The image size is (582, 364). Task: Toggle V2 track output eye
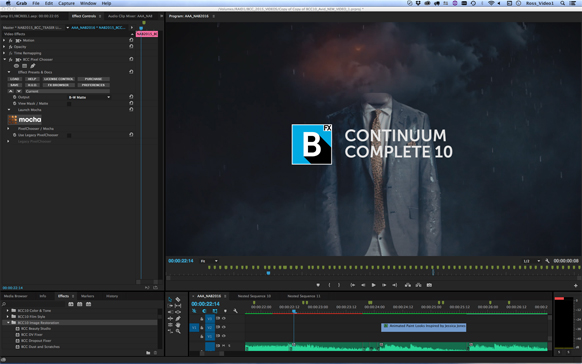point(224,327)
